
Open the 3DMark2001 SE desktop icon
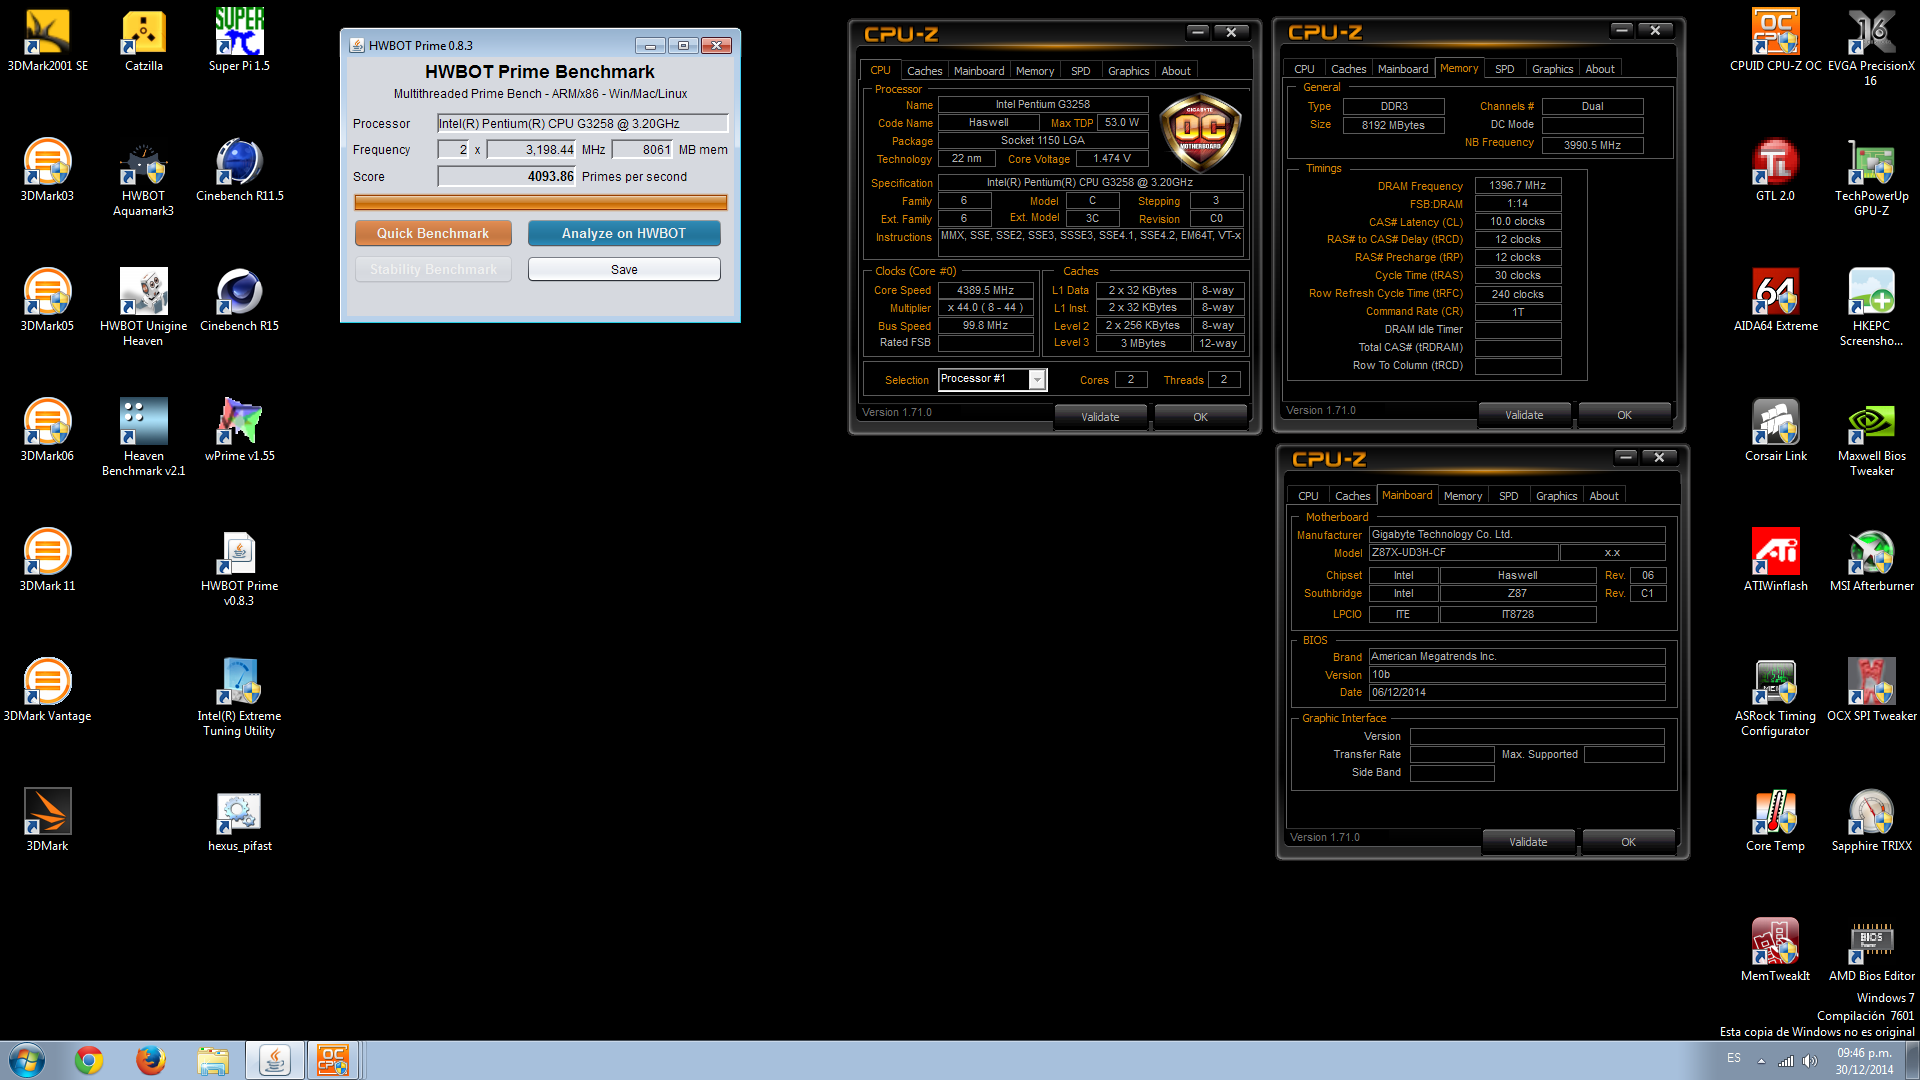tap(47, 40)
